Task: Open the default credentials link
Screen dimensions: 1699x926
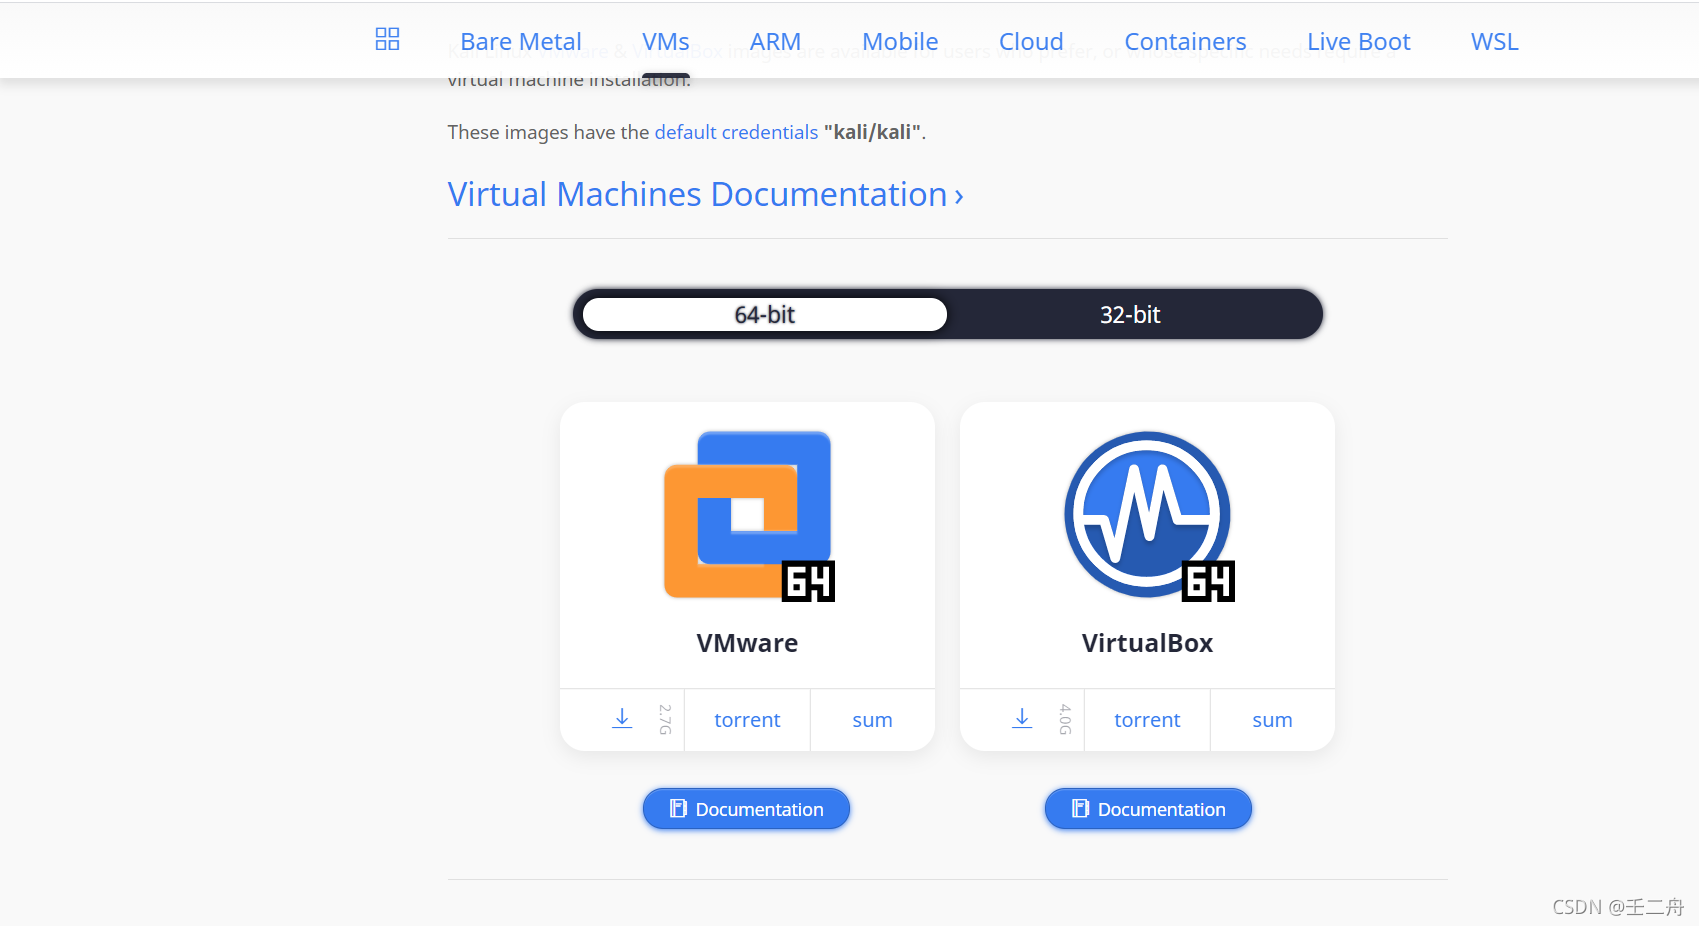Action: pos(736,131)
